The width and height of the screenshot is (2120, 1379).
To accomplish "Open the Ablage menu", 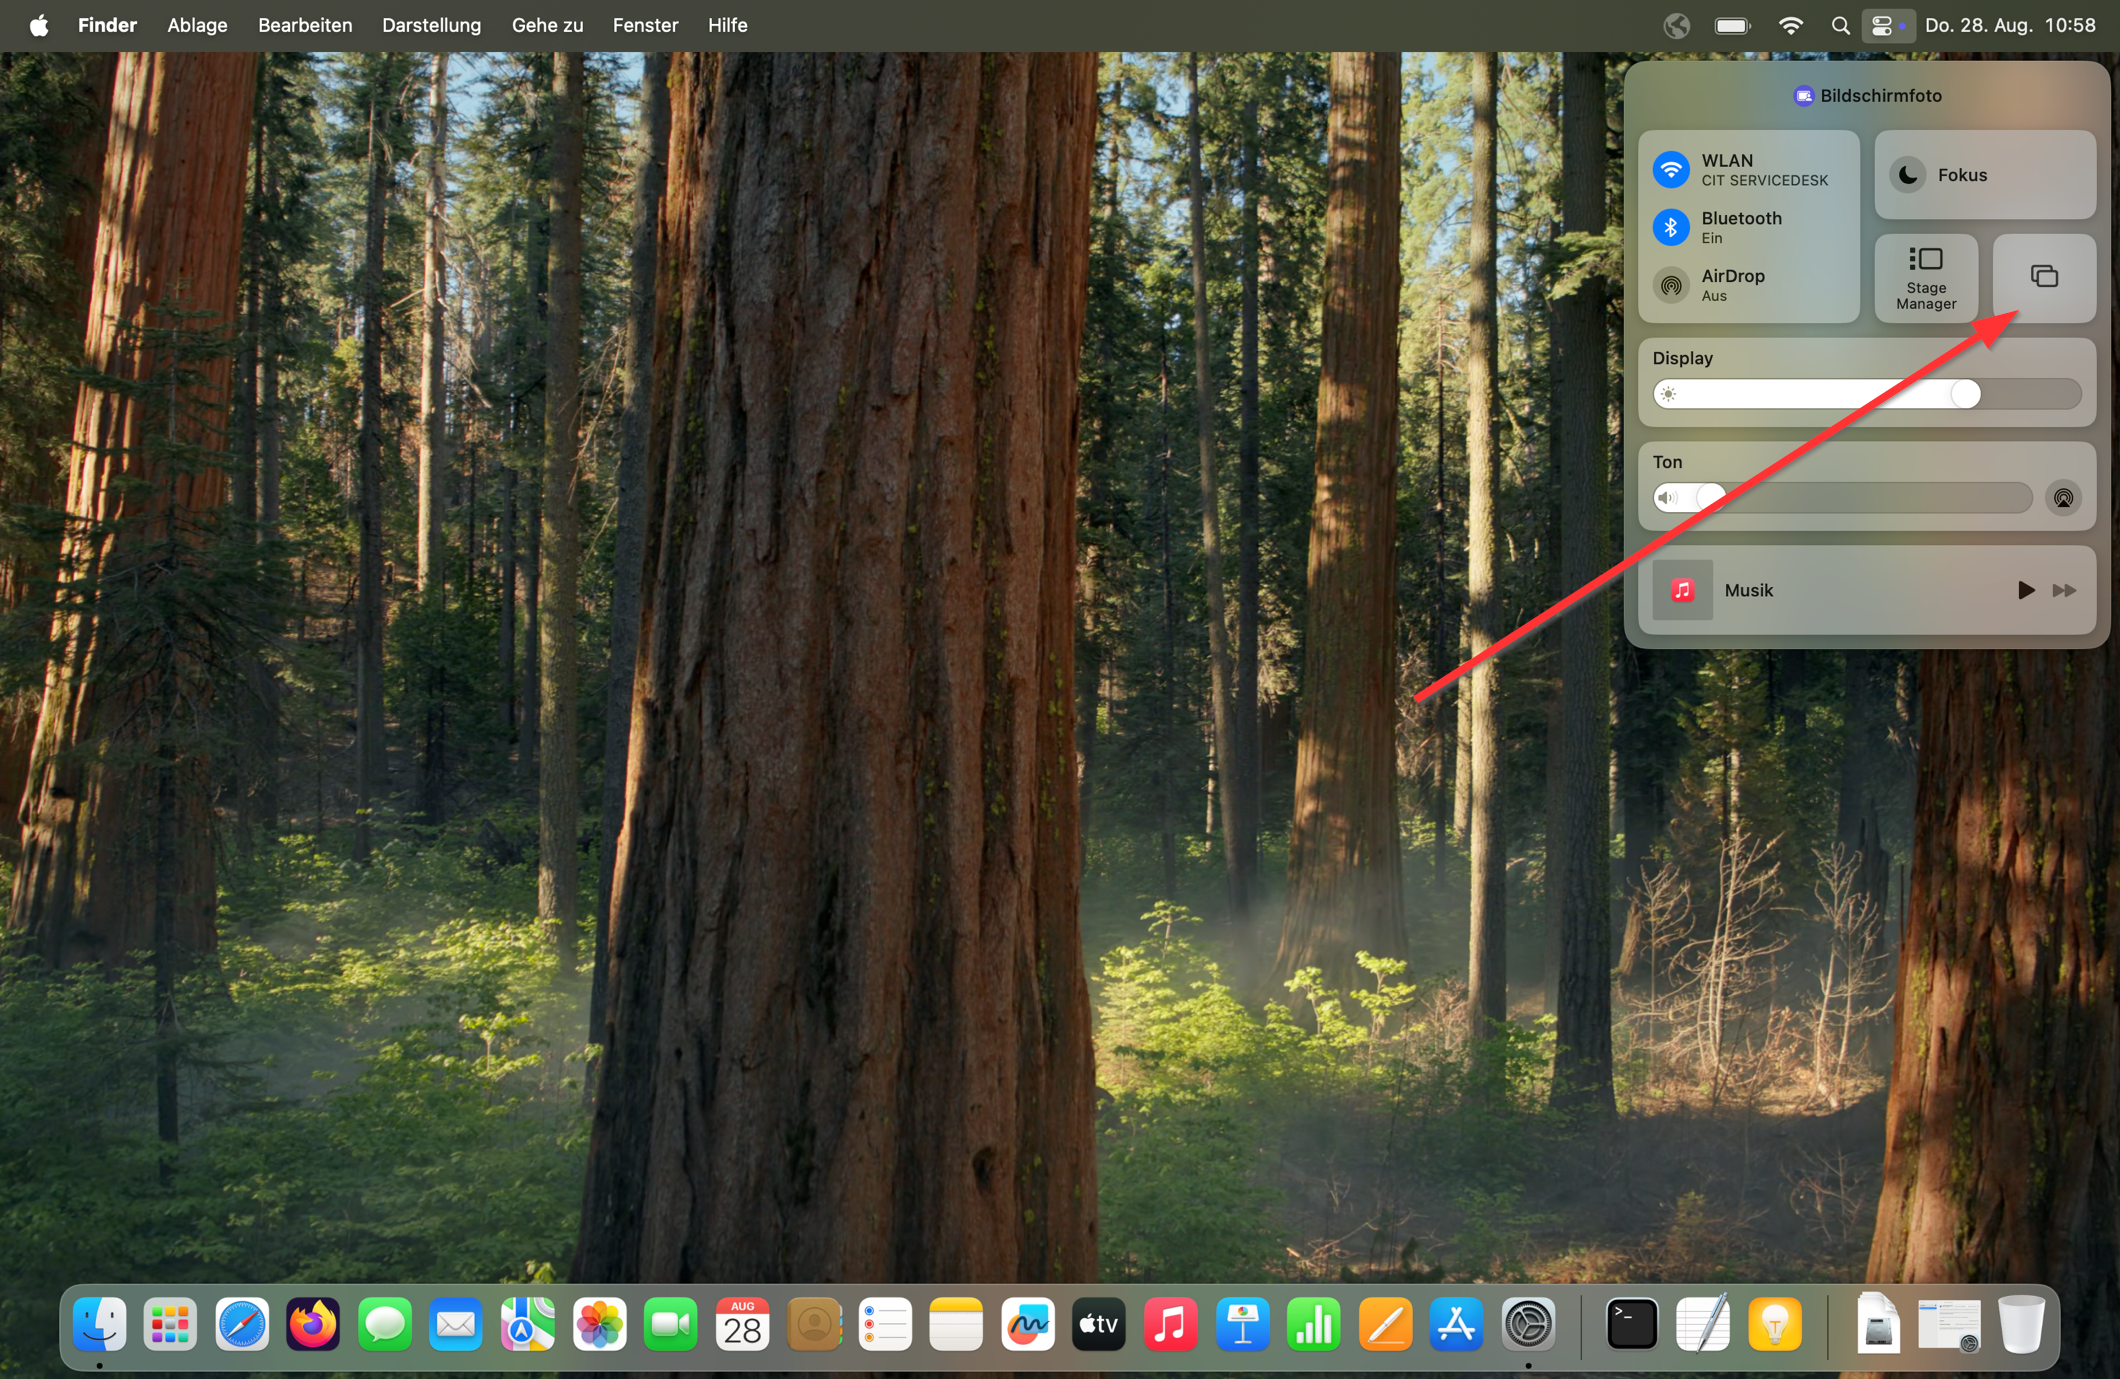I will [196, 25].
